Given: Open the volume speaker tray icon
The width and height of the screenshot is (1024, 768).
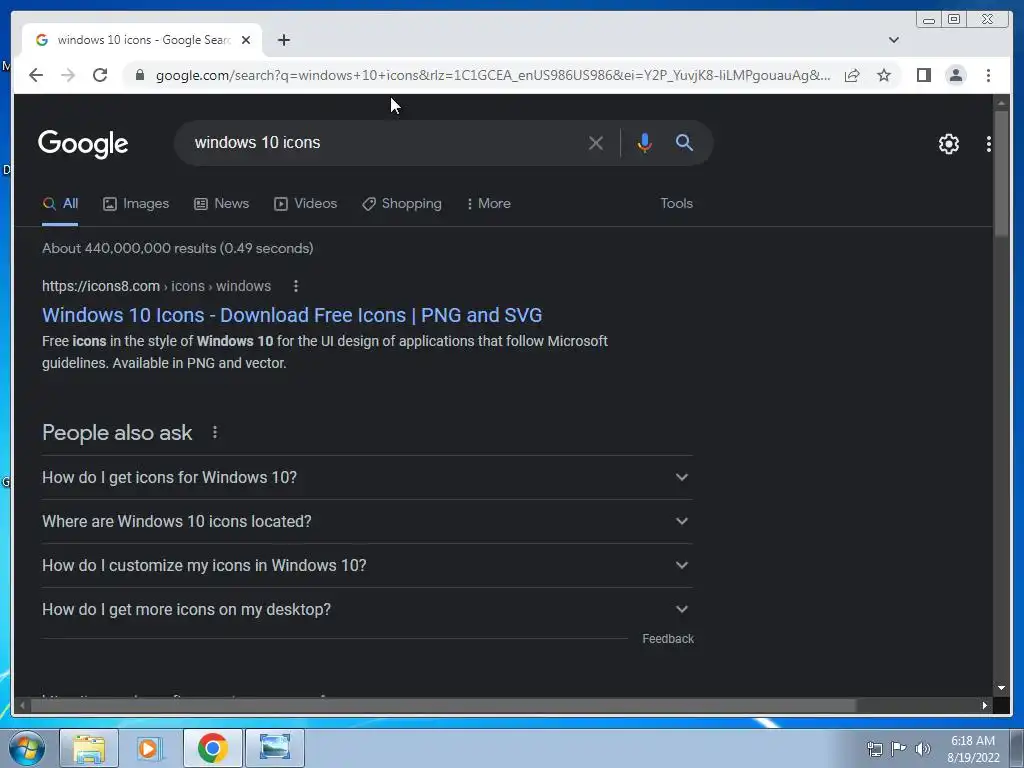Looking at the screenshot, I should [x=923, y=749].
